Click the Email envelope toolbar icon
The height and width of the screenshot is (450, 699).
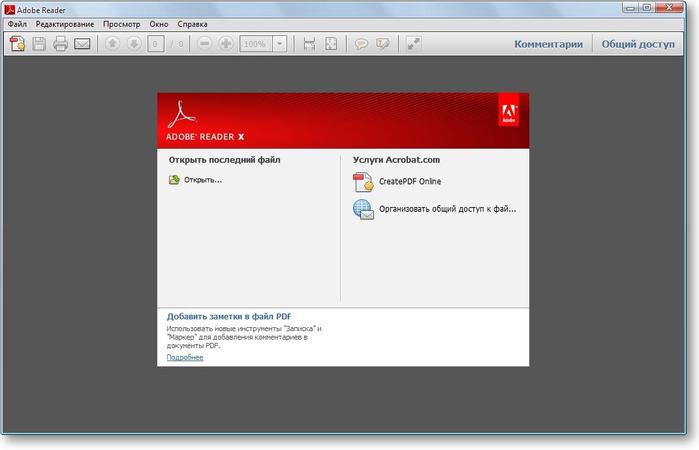(82, 44)
